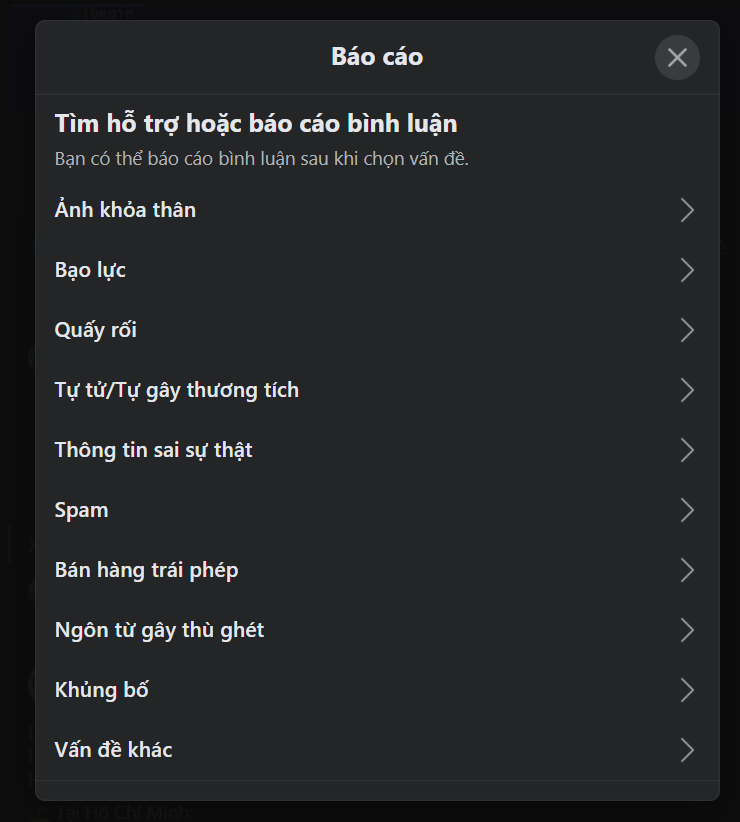The width and height of the screenshot is (740, 822).
Task: Click the chevron beside Spam
Action: point(687,510)
